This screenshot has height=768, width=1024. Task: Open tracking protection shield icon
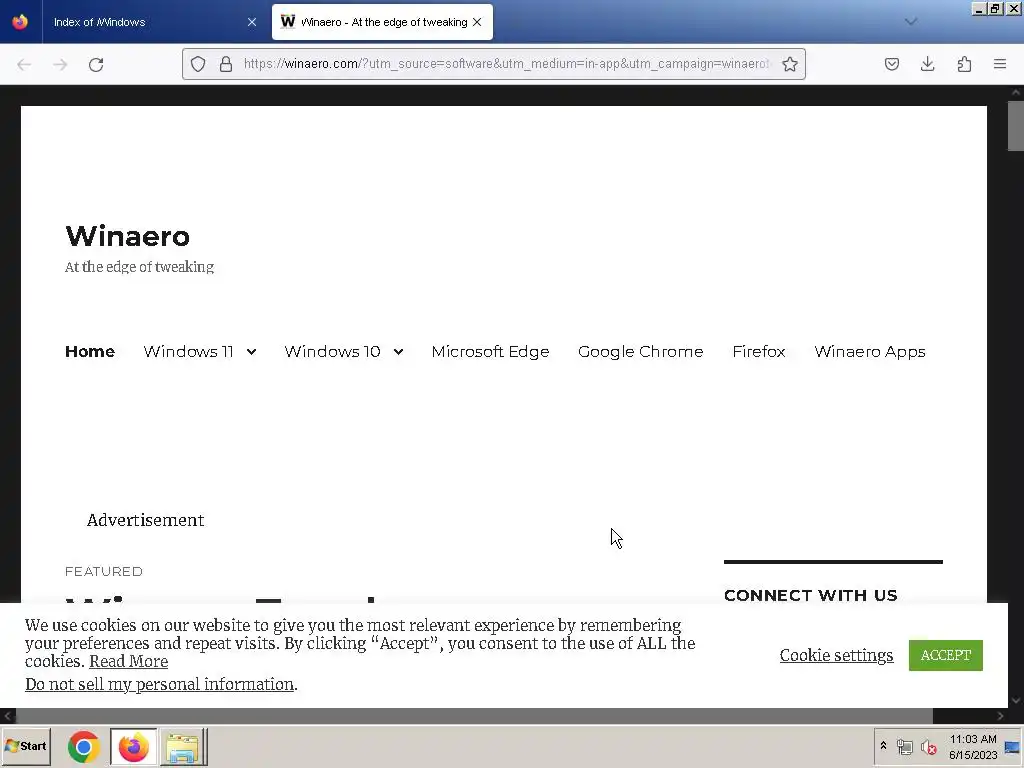pos(198,64)
